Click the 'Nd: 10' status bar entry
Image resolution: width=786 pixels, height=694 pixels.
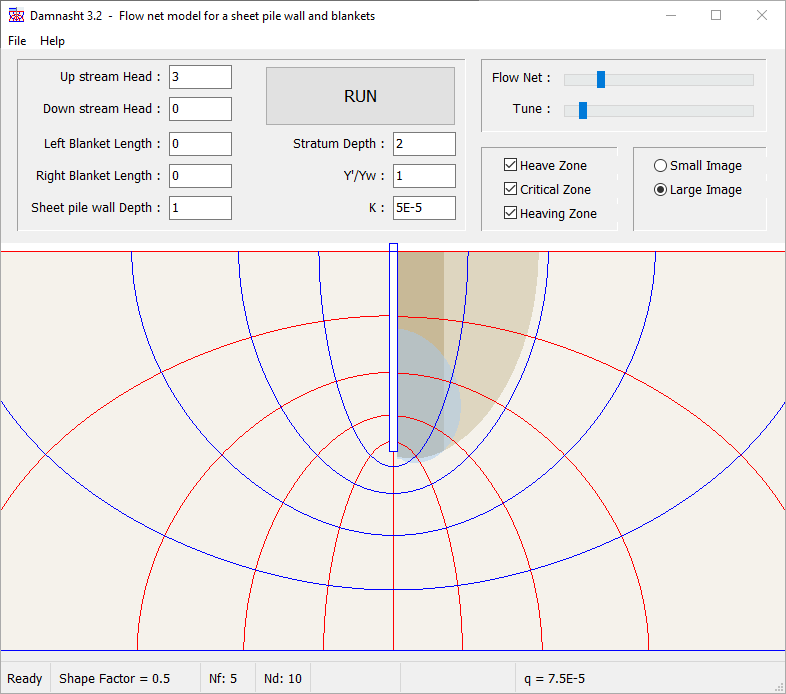(283, 678)
